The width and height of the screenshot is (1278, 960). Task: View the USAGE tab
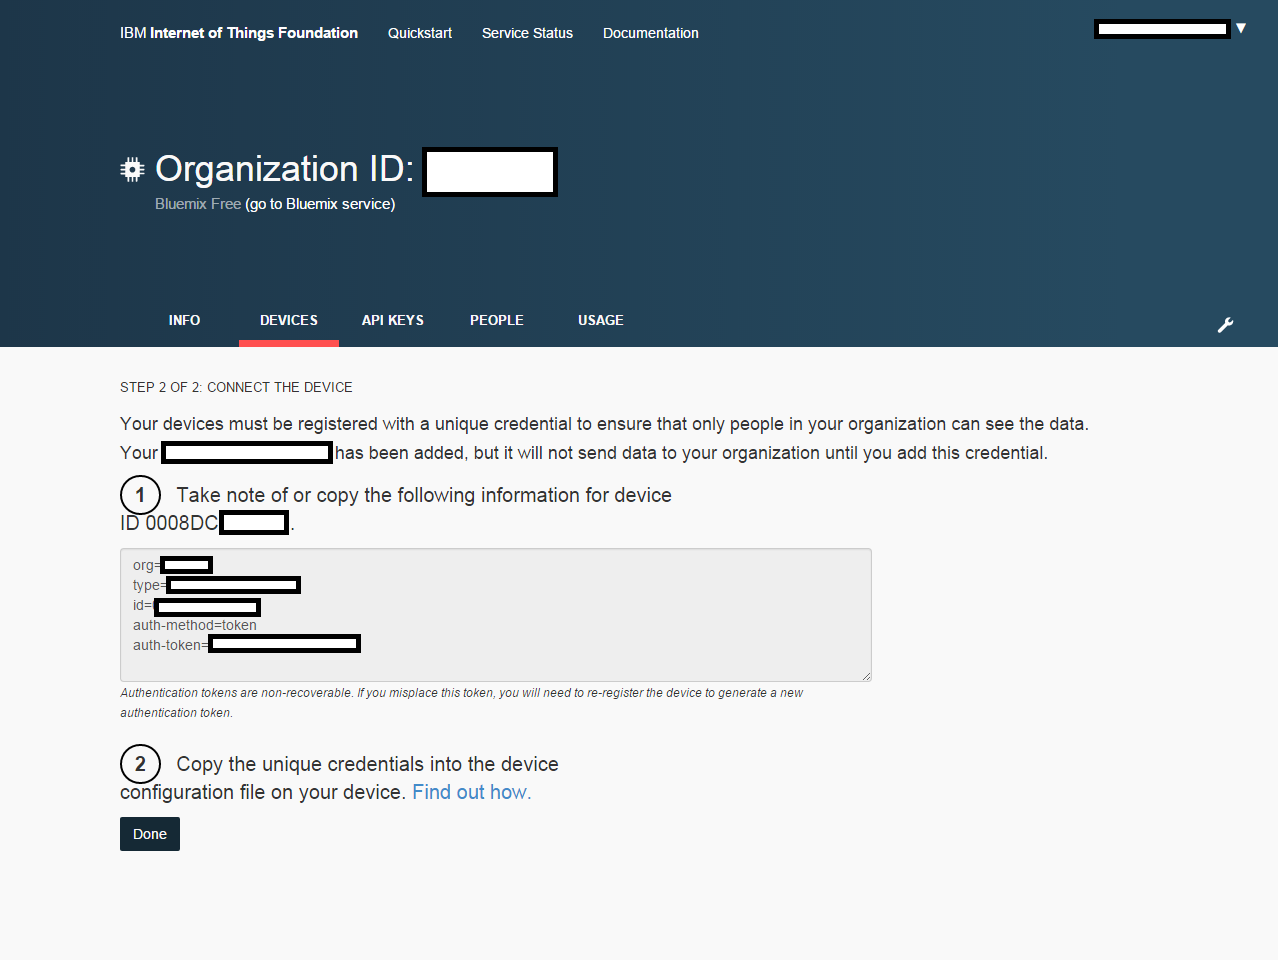click(601, 320)
